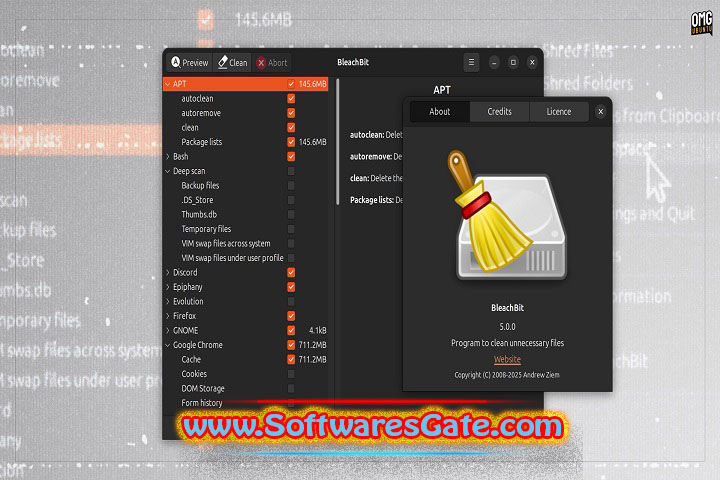Screen dimensions: 720x480
Task: Select the Temporary files row label
Action: click(x=206, y=229)
